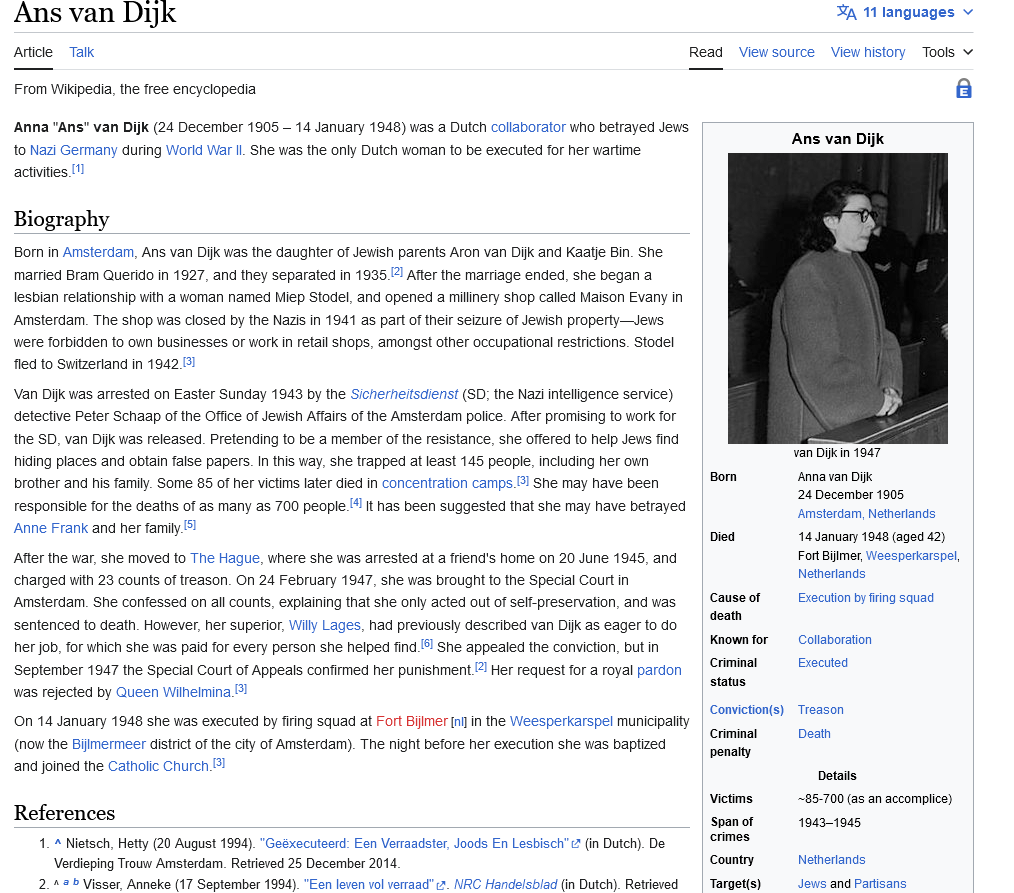Click reference 2 back-link b
The height and width of the screenshot is (893, 1014).
76,883
